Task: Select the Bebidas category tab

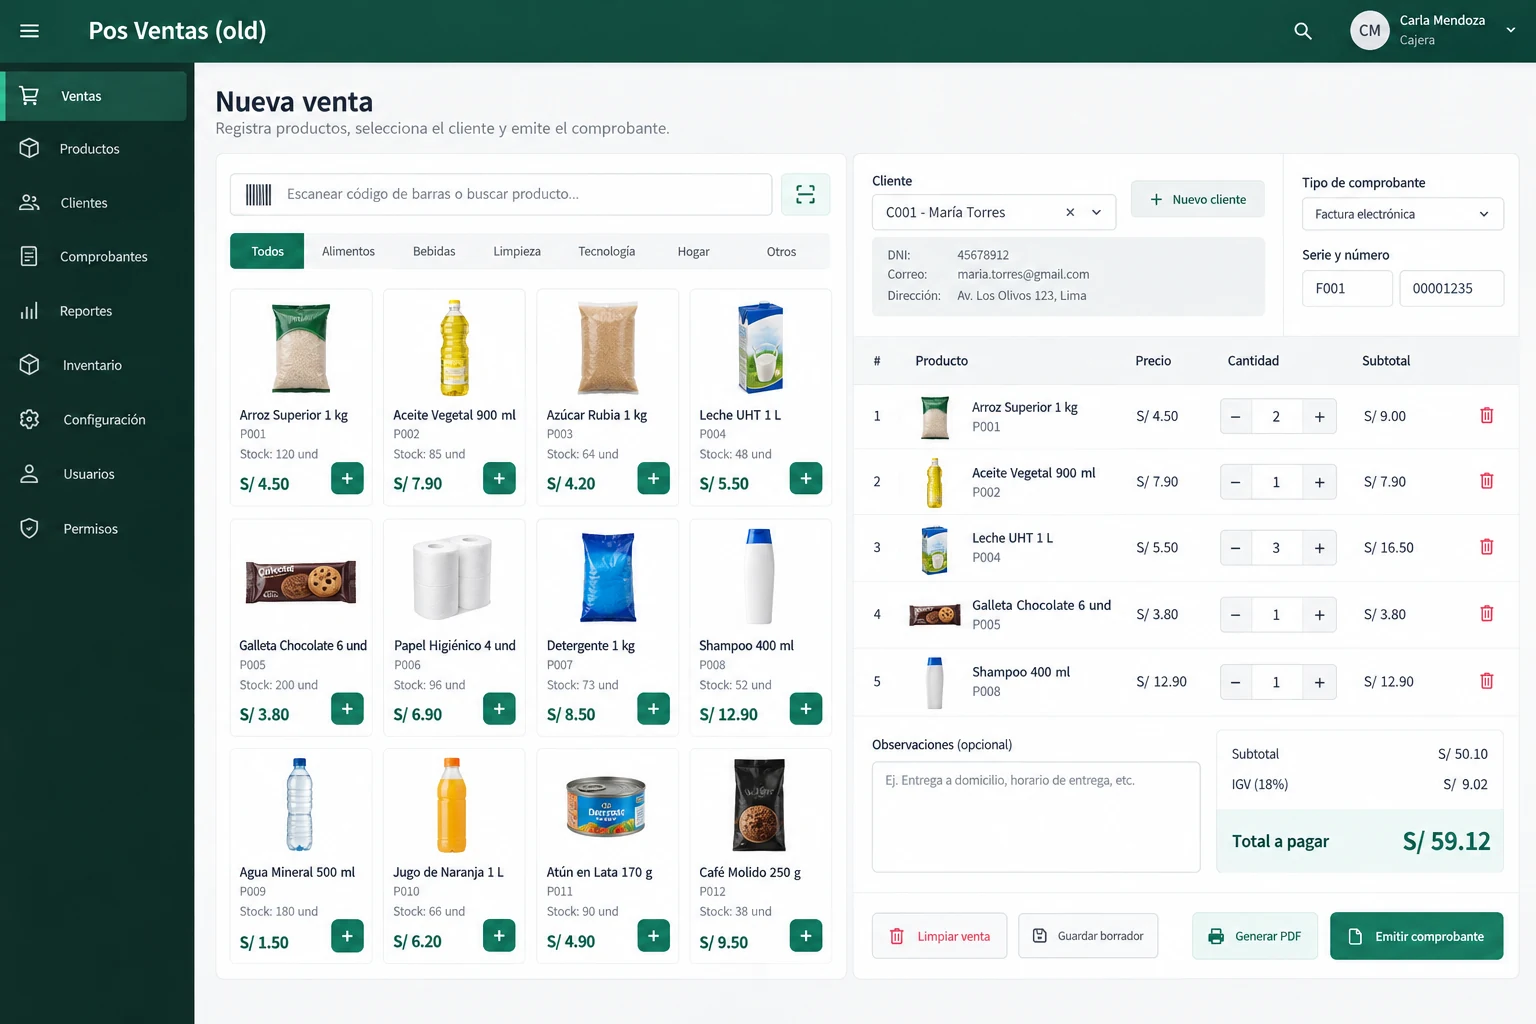Action: point(434,251)
